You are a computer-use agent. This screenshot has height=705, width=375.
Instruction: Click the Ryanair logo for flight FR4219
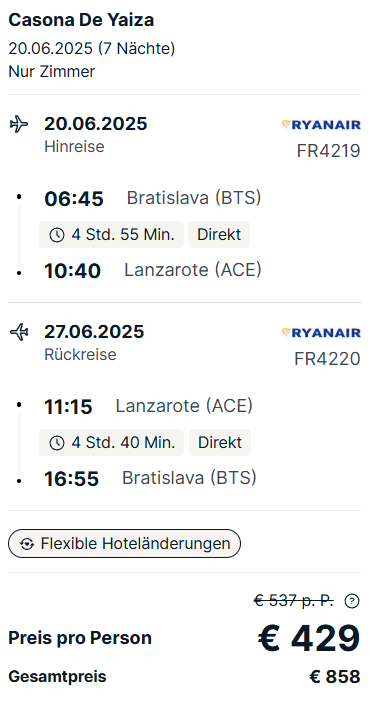tap(321, 125)
